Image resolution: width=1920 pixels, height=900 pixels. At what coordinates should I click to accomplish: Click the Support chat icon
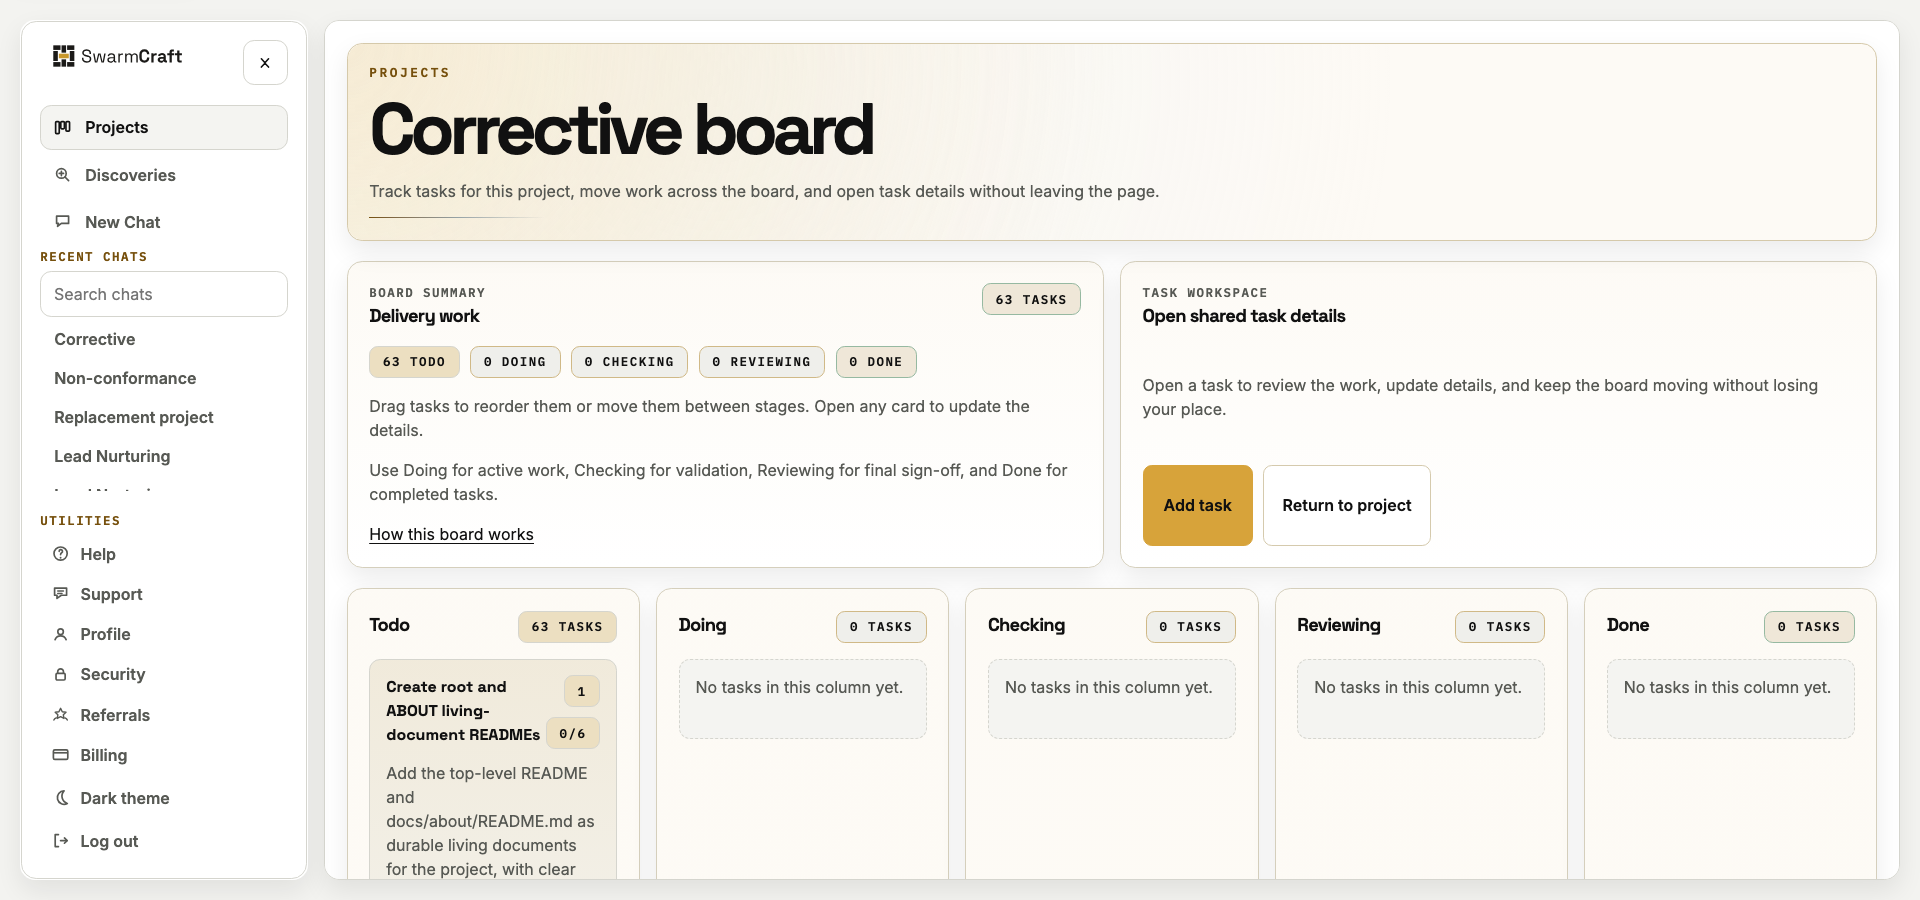coord(61,594)
